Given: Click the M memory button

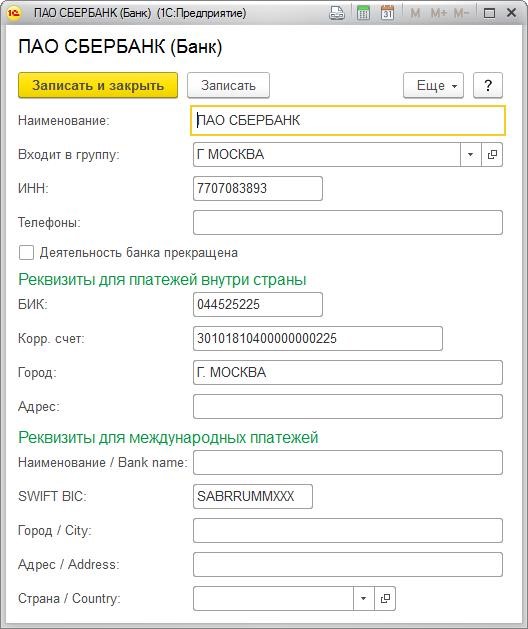Looking at the screenshot, I should [x=415, y=13].
